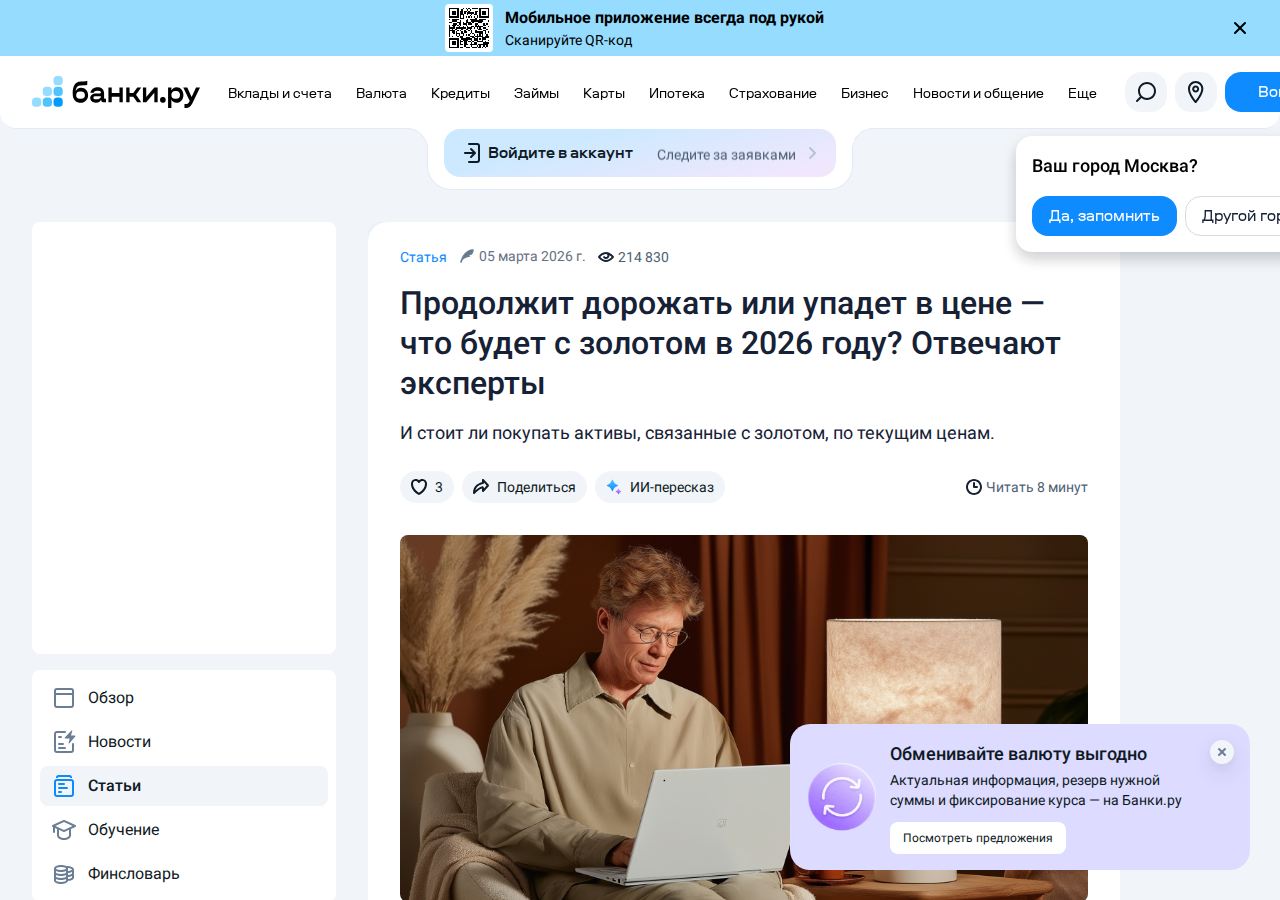Select Обучение in the sidebar
Viewport: 1280px width, 900px height.
[184, 830]
